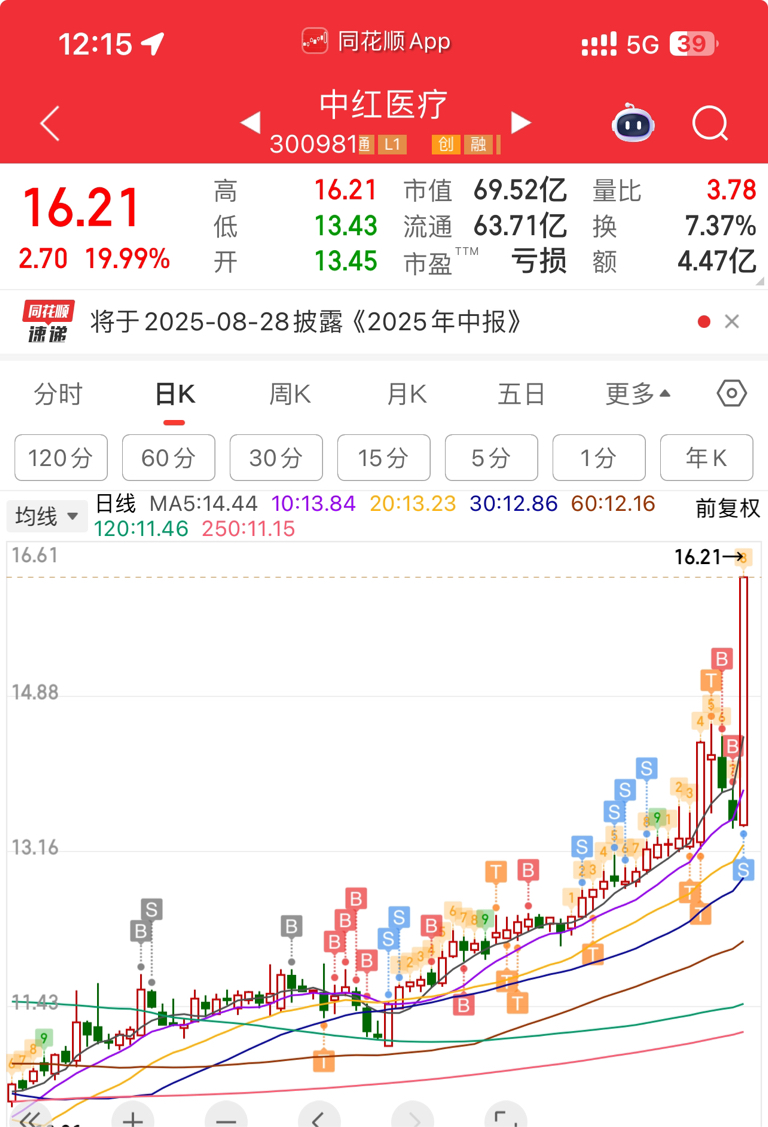This screenshot has height=1127, width=768.
Task: Open search with the magnifier icon
Action: tap(711, 124)
